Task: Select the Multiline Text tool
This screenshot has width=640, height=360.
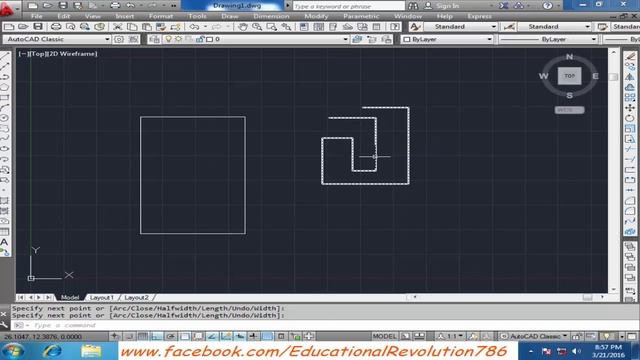Action: (x=4, y=242)
